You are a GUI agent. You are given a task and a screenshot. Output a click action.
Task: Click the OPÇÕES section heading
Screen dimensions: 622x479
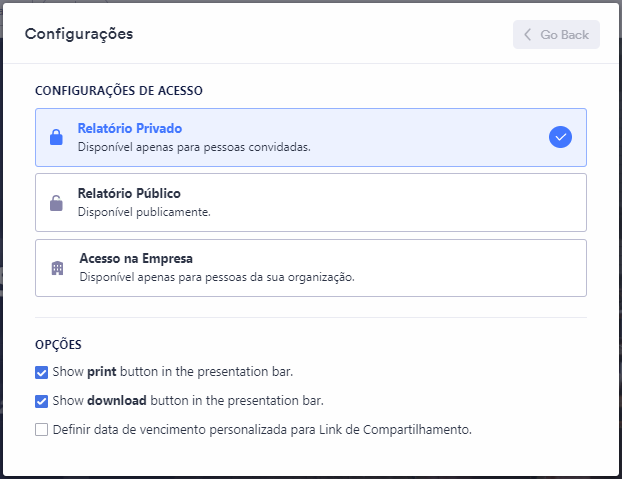click(x=59, y=345)
